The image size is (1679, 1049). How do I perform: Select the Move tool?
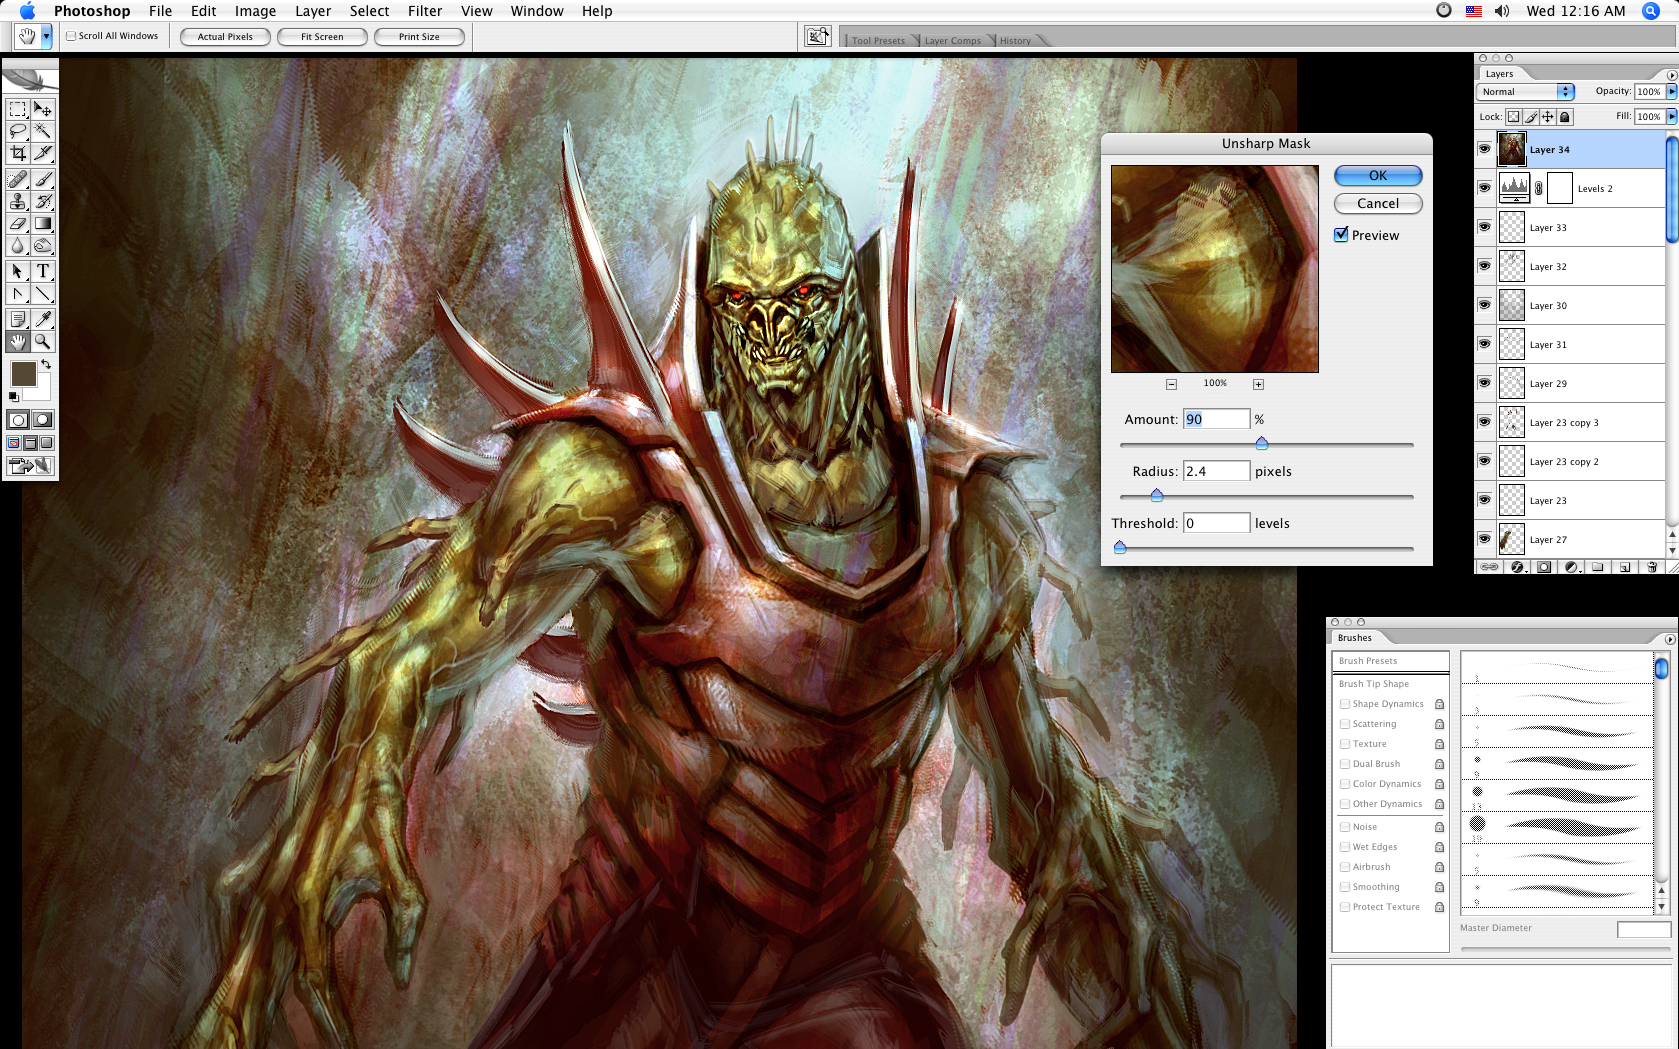click(x=43, y=109)
